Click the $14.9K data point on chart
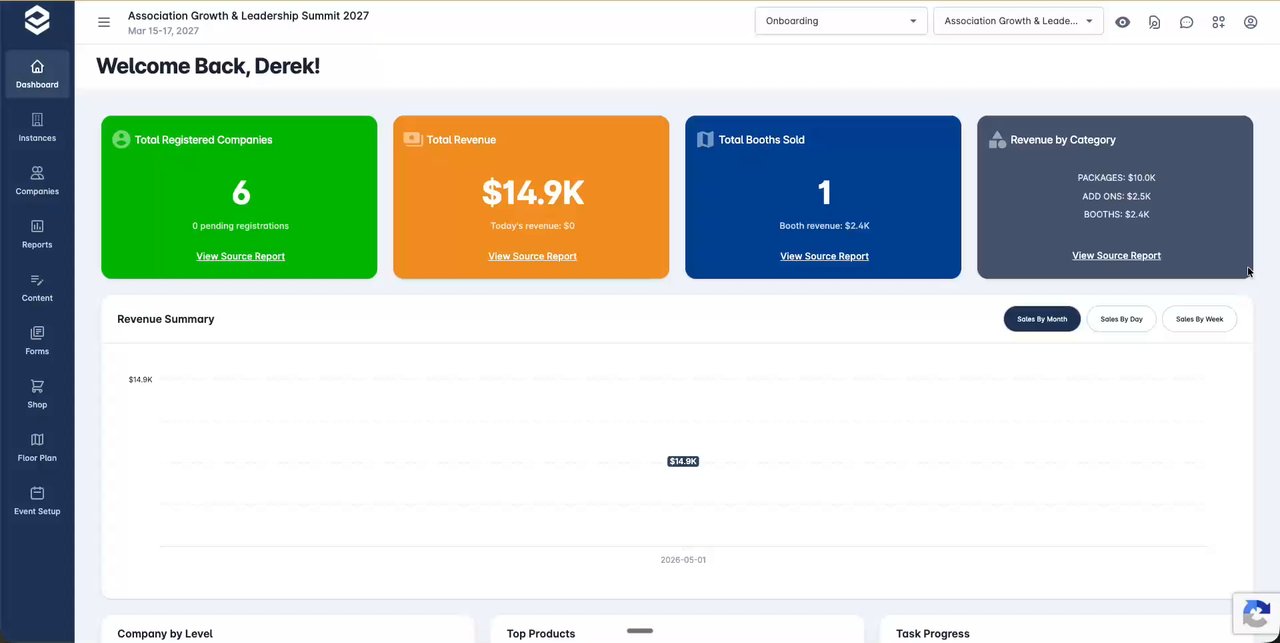The image size is (1280, 643). click(683, 461)
